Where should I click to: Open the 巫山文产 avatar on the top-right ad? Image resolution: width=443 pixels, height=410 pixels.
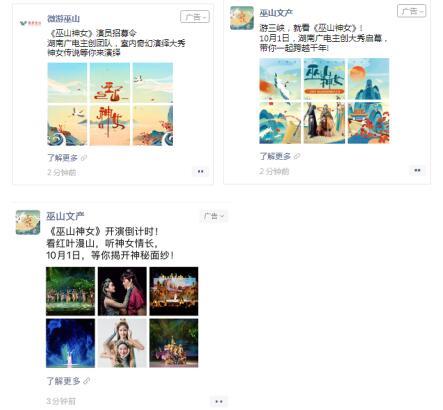click(x=242, y=18)
